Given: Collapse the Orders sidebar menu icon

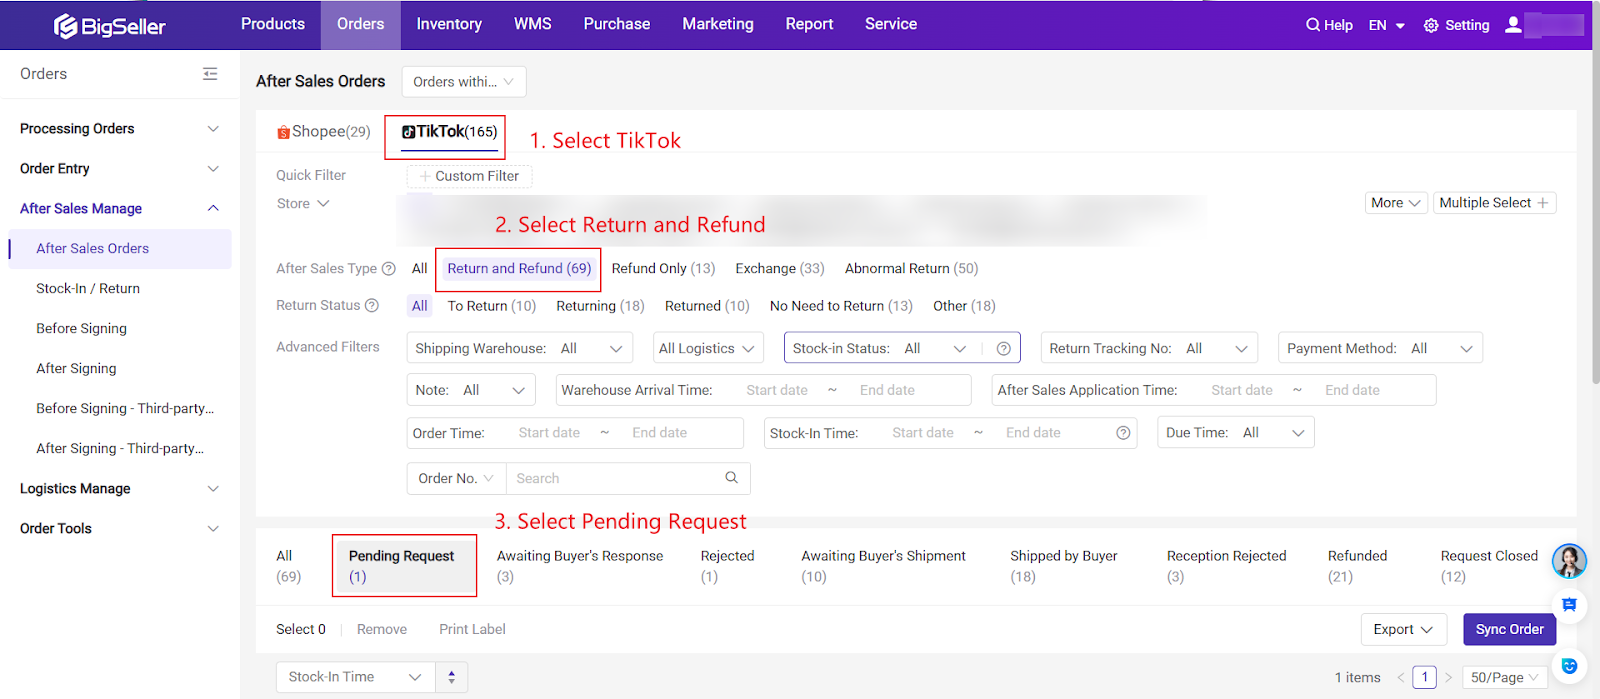Looking at the screenshot, I should (x=210, y=74).
